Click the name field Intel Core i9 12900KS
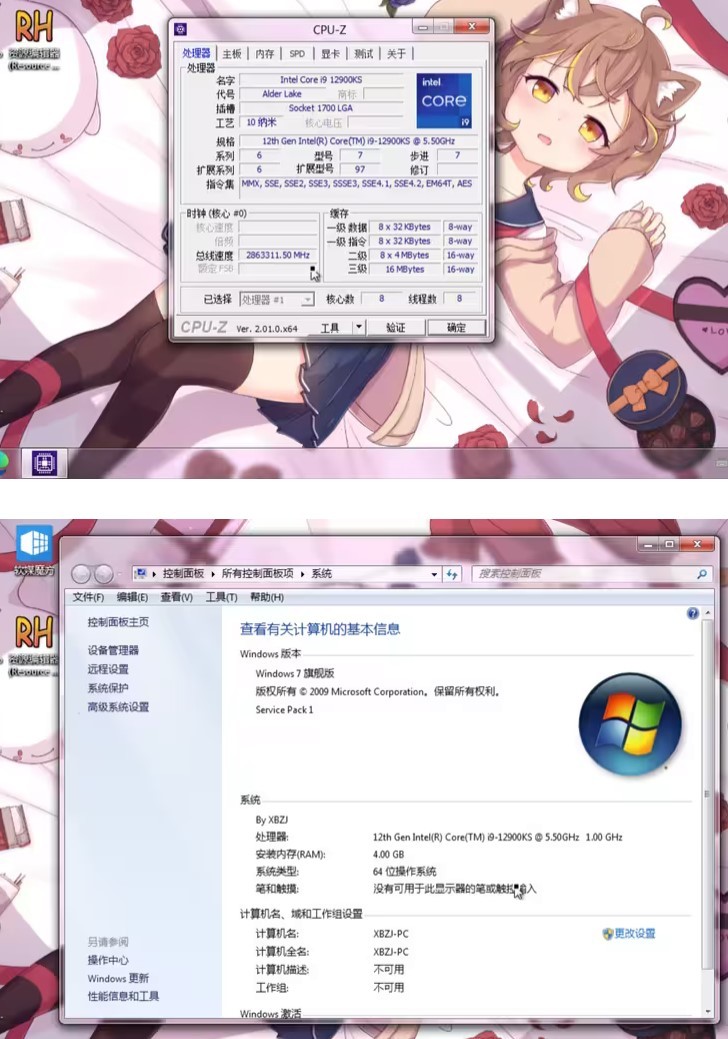The image size is (728, 1039). pos(321,80)
